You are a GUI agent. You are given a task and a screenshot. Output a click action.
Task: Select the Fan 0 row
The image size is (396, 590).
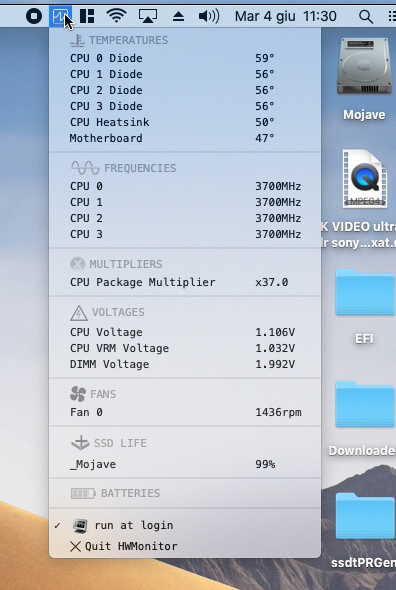pyautogui.click(x=185, y=412)
